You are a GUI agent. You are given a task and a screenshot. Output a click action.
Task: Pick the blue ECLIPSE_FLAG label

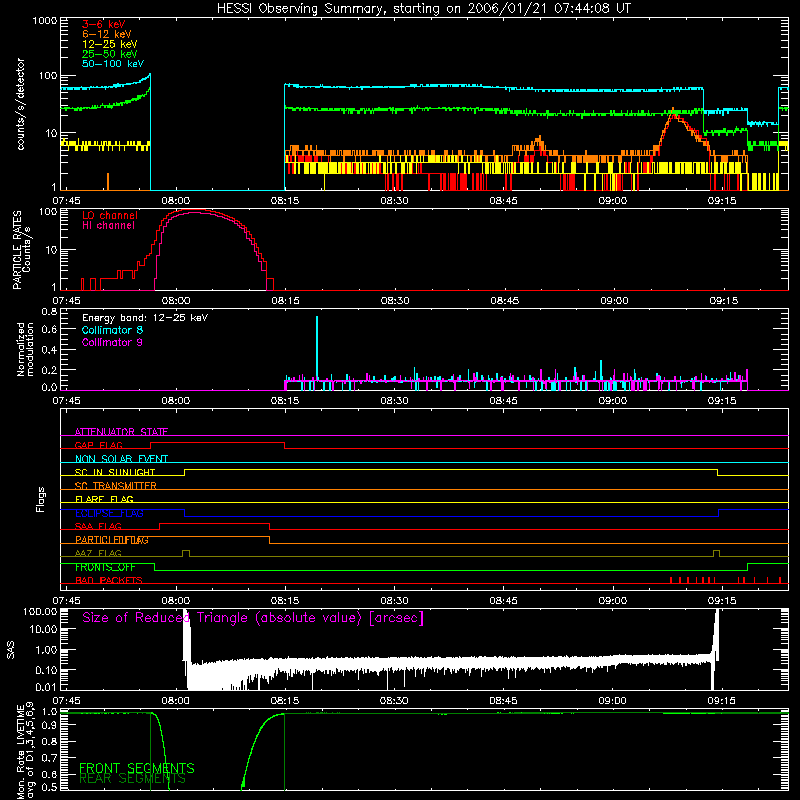(x=109, y=513)
